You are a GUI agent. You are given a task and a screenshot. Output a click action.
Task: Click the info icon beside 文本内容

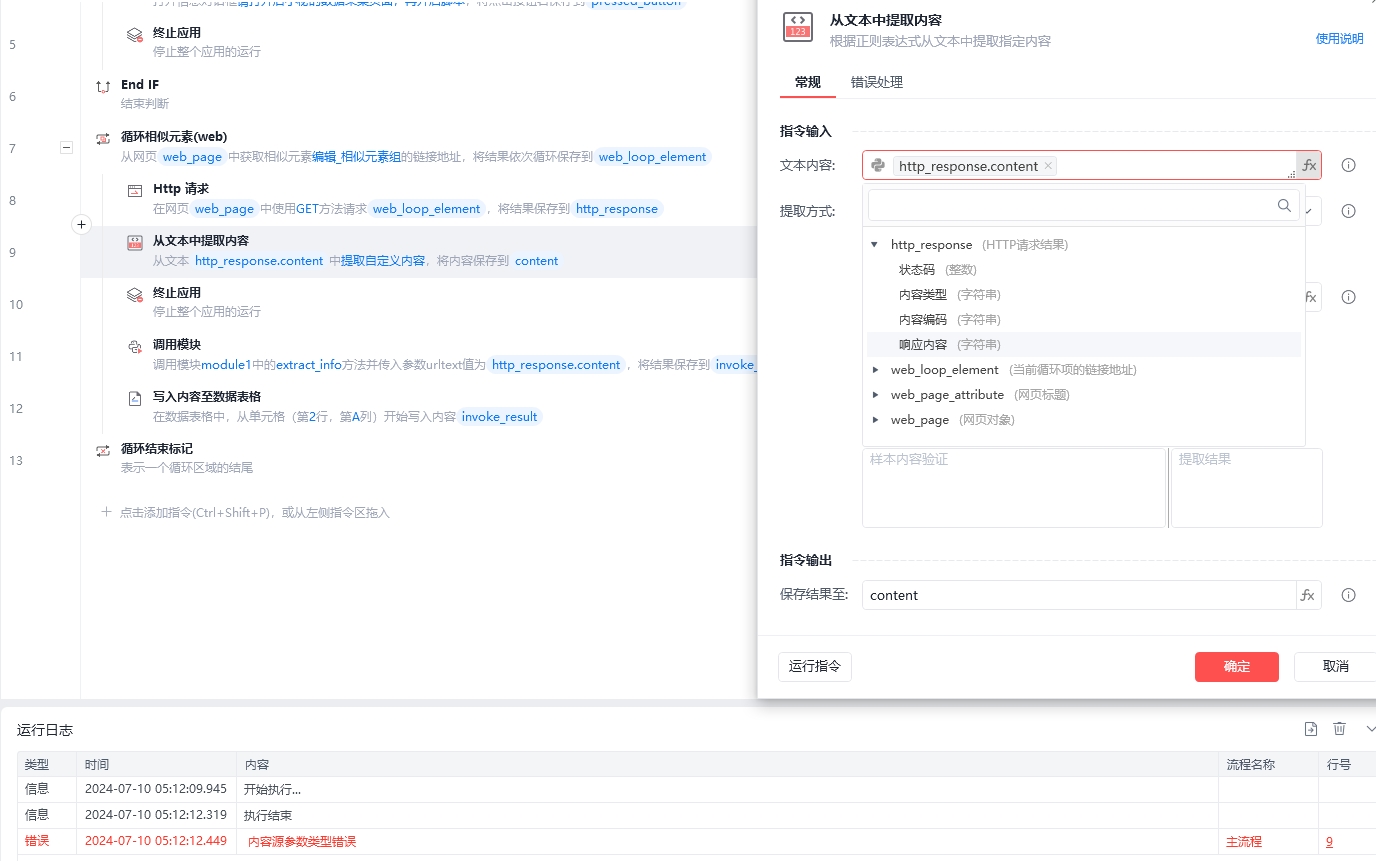(x=1348, y=166)
